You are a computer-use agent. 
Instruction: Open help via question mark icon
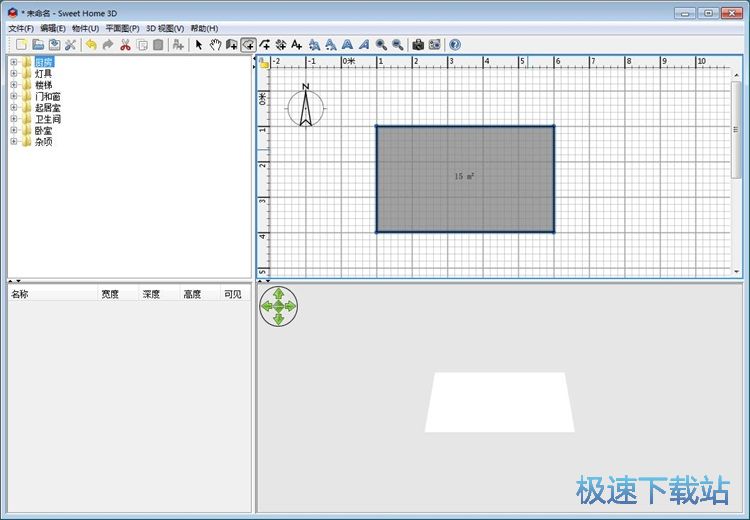pos(455,45)
